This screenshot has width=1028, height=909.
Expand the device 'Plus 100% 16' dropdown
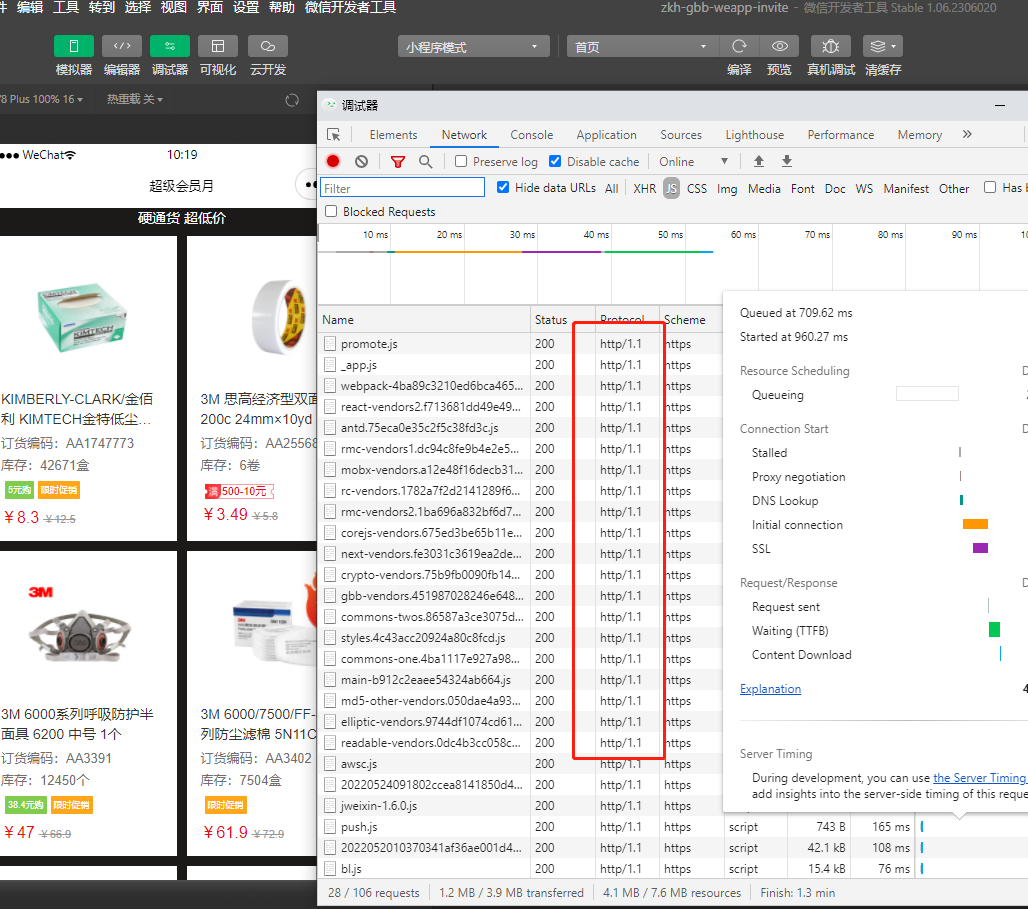[x=42, y=99]
